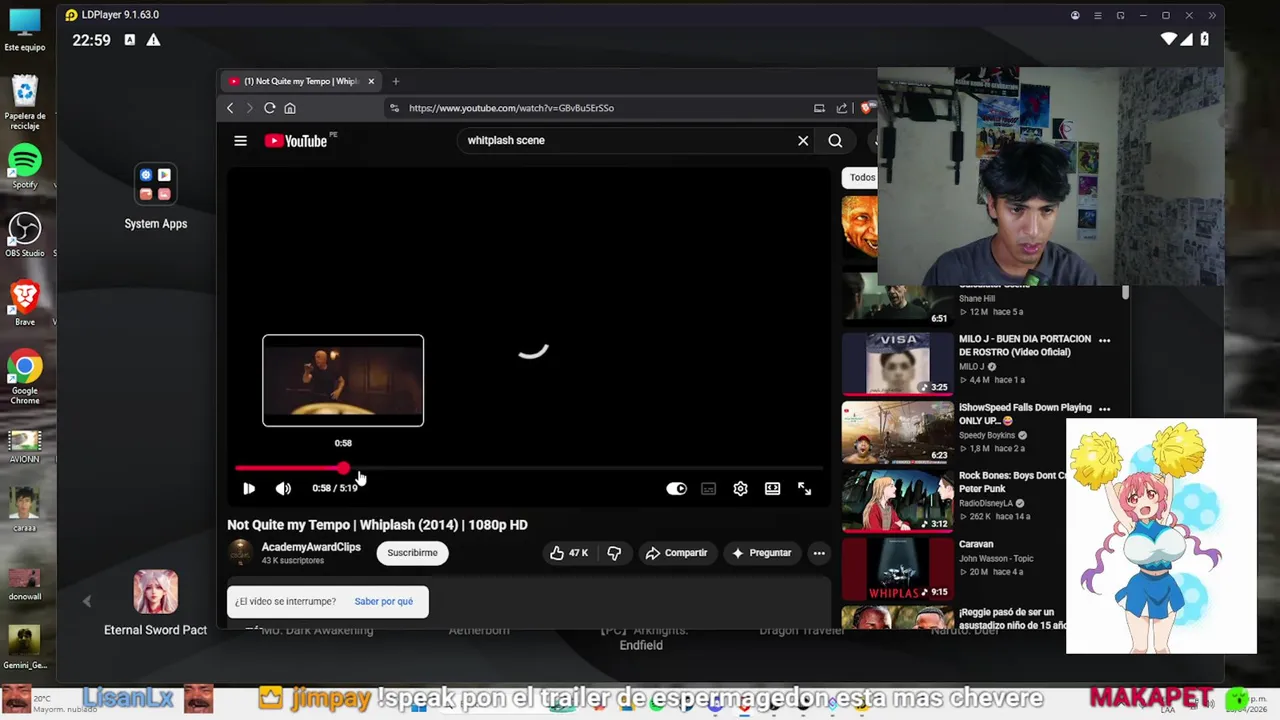Click the RadioDisneyLA channel name
This screenshot has height=720, width=1280.
coord(987,504)
